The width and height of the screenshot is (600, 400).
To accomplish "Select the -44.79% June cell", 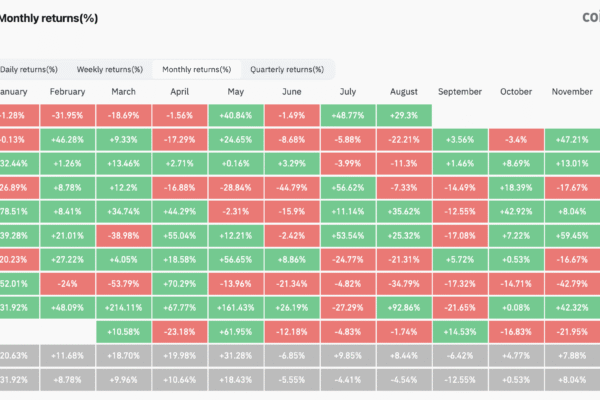I will pos(294,186).
